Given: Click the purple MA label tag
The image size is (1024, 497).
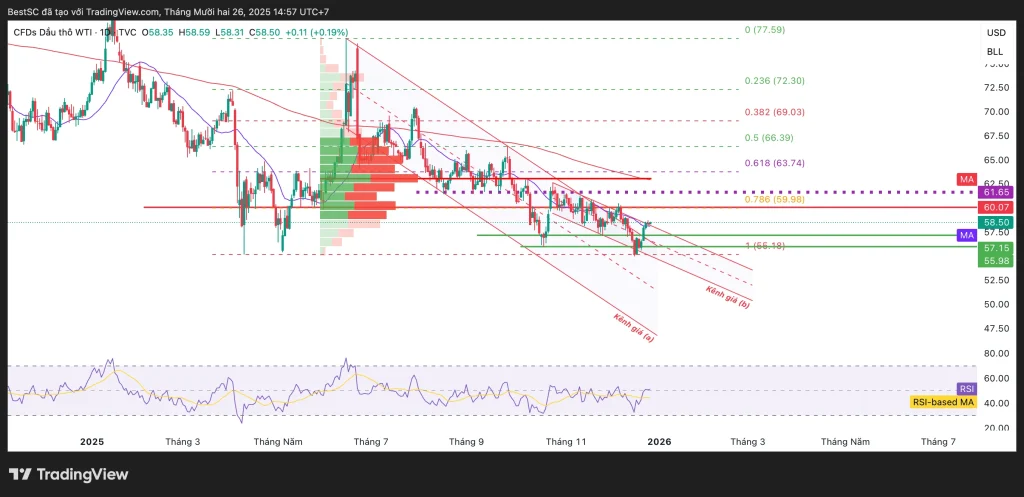Looking at the screenshot, I should 966,235.
